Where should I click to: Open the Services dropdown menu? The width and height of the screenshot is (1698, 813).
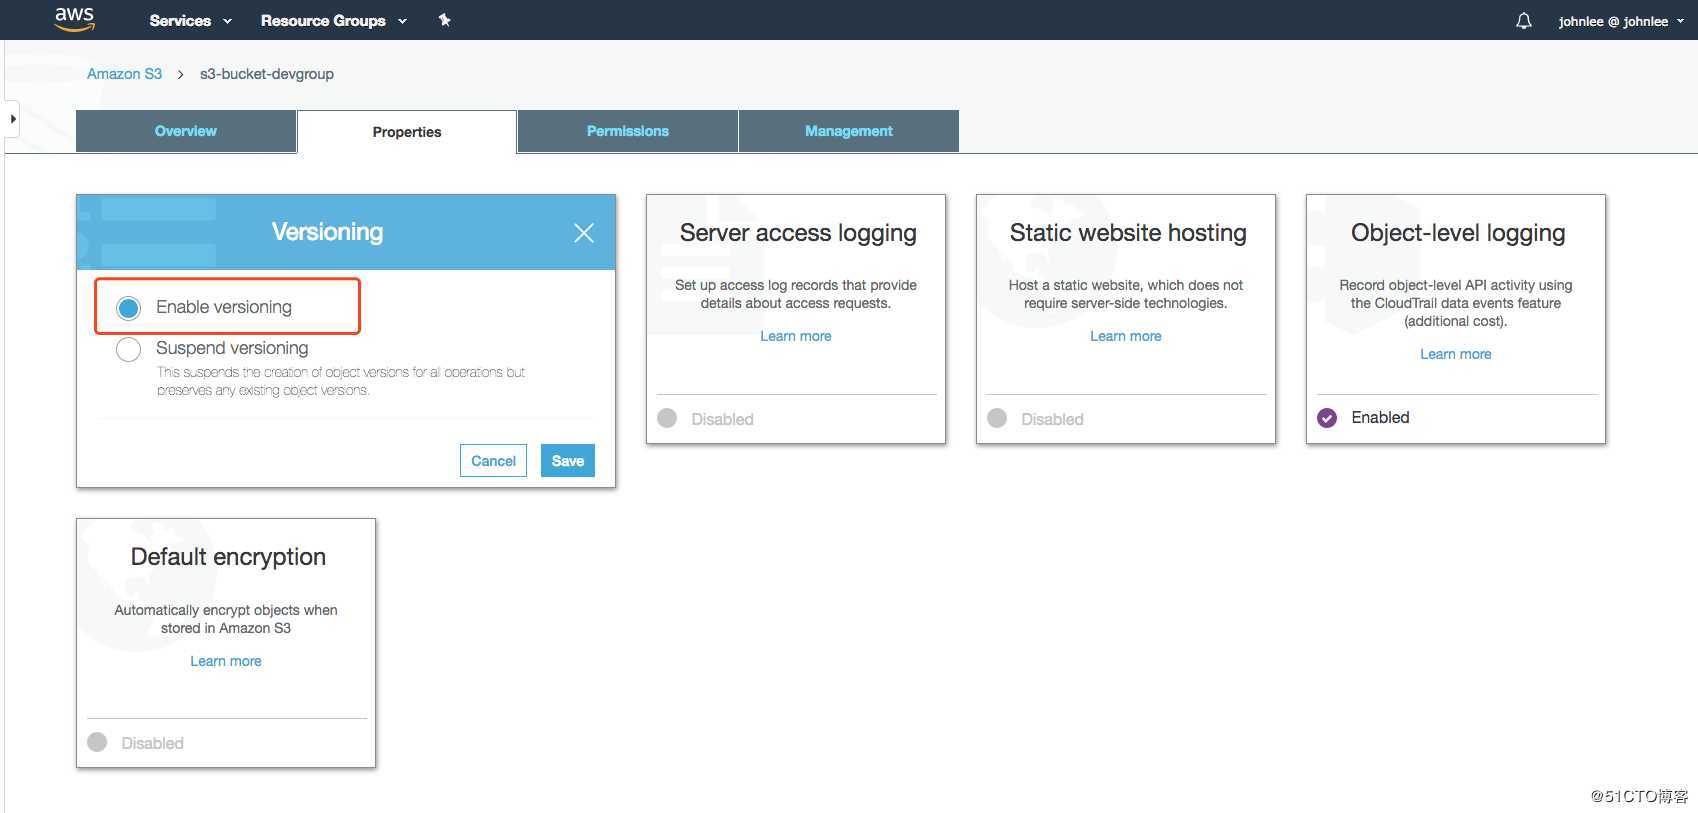pos(190,21)
